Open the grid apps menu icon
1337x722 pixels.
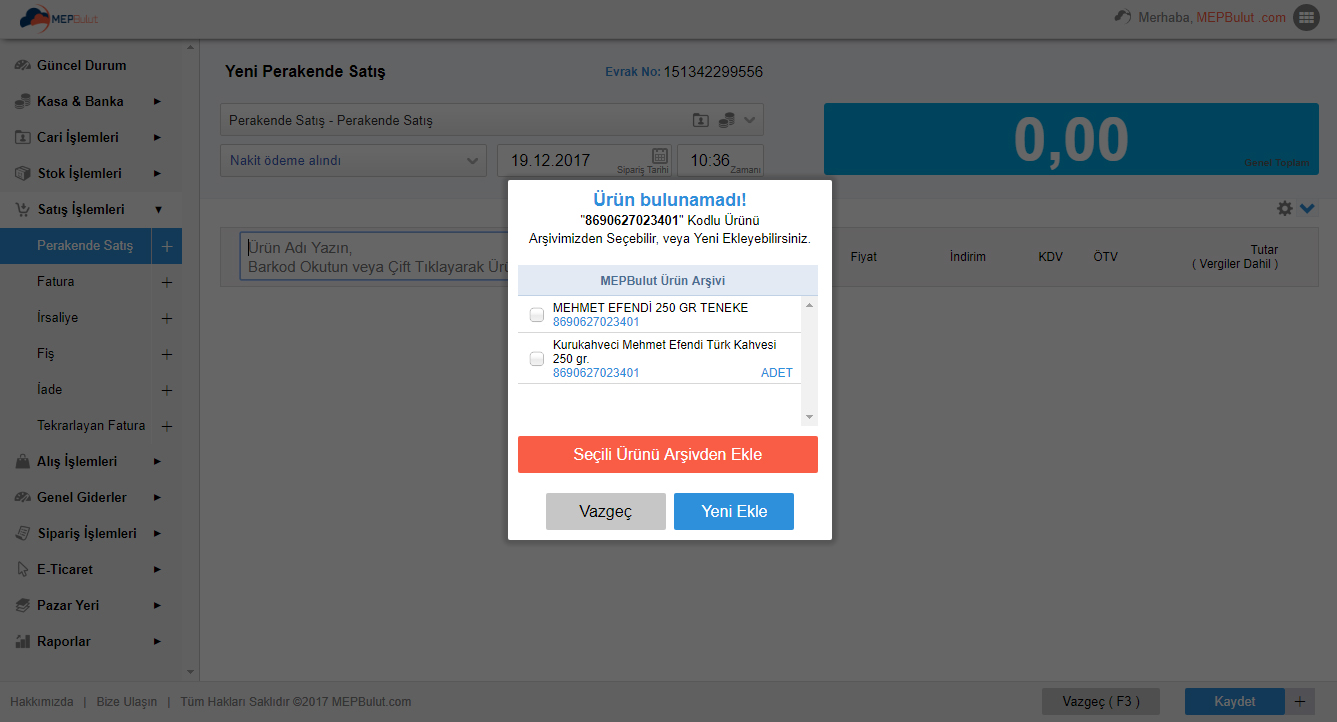1305,17
